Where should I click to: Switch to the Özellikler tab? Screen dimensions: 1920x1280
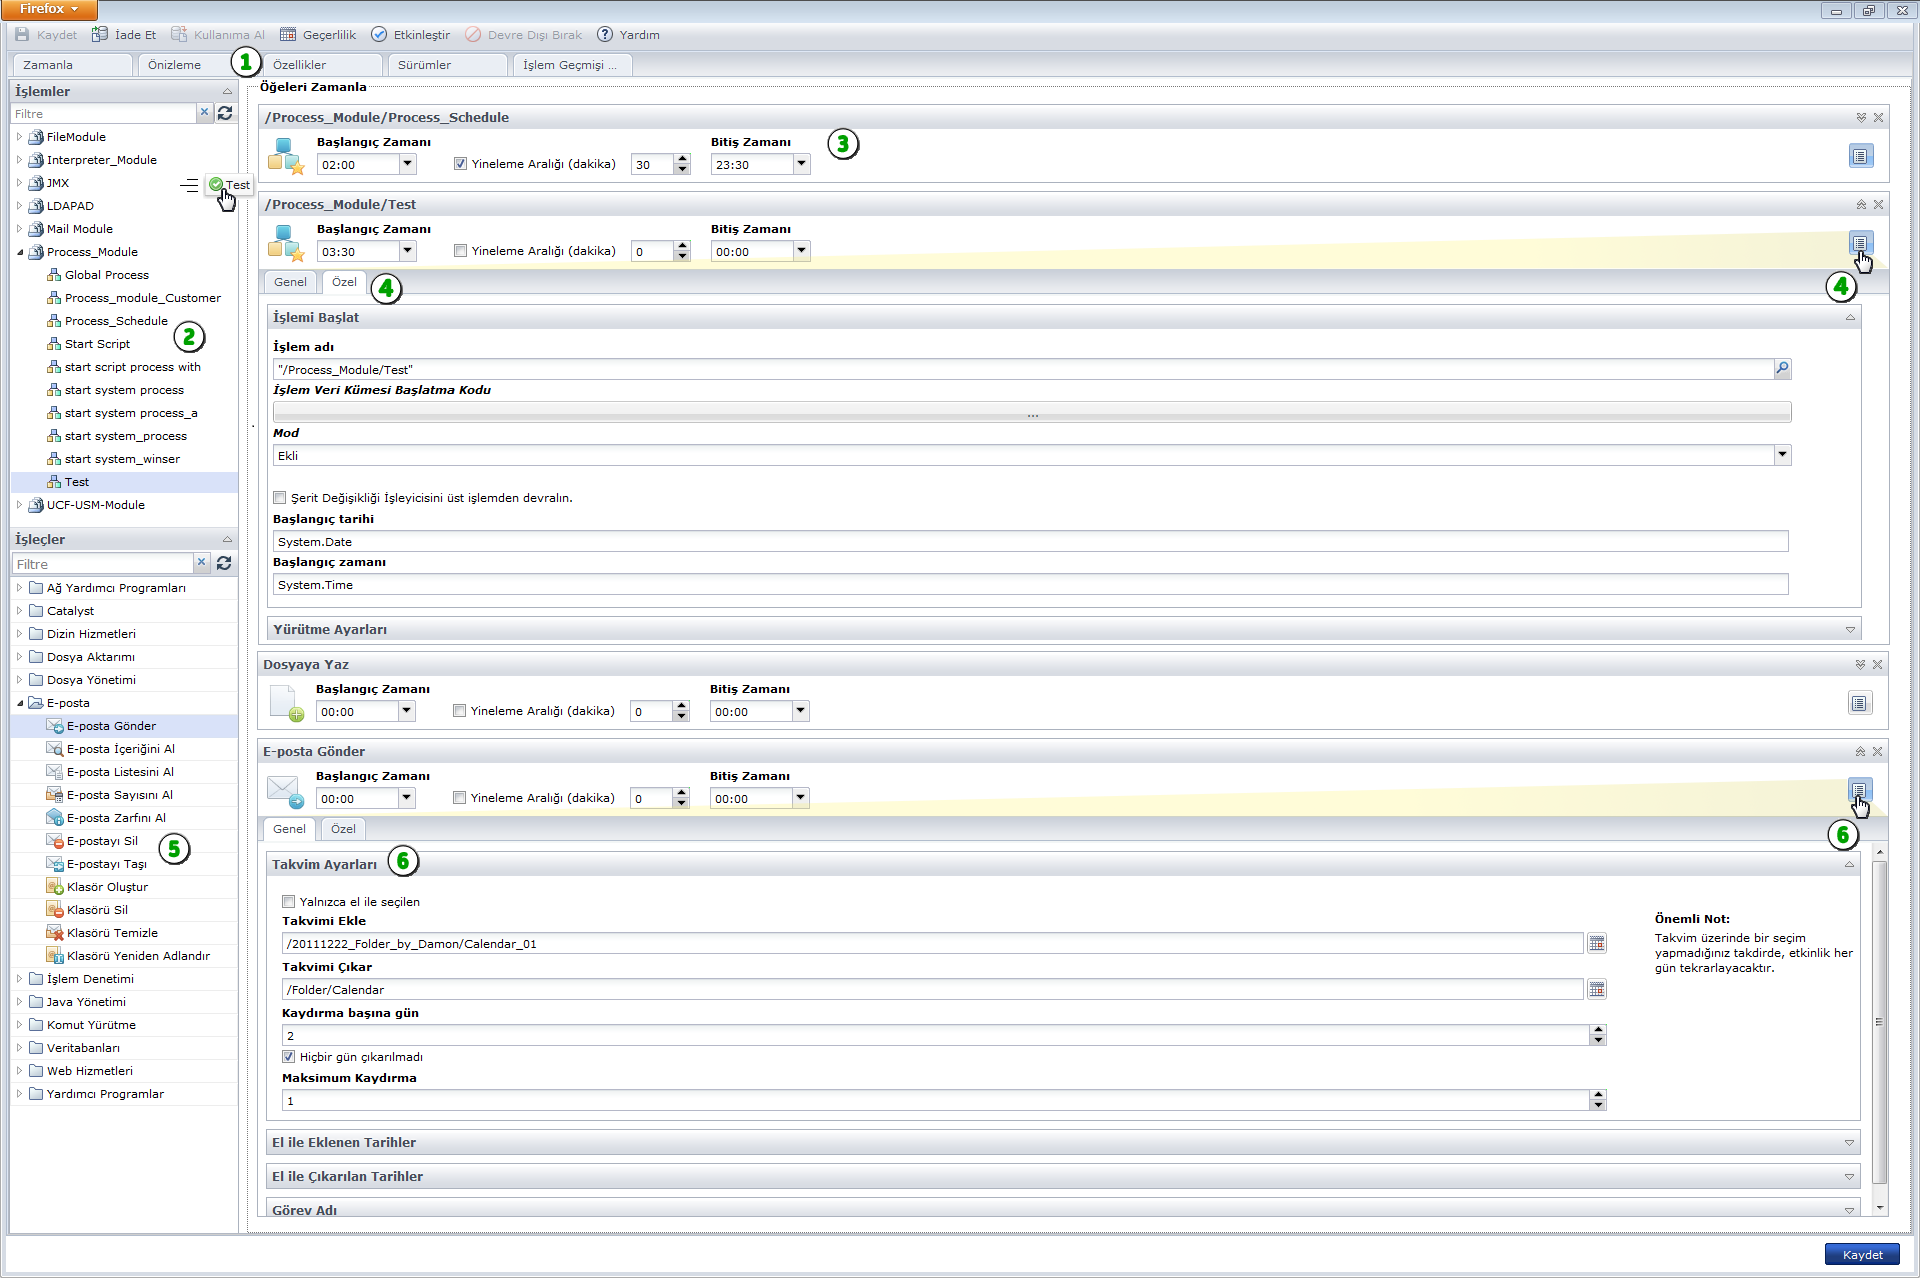(301, 64)
